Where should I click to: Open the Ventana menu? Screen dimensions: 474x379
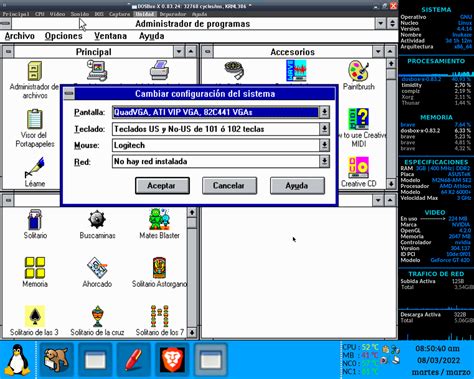pos(110,36)
